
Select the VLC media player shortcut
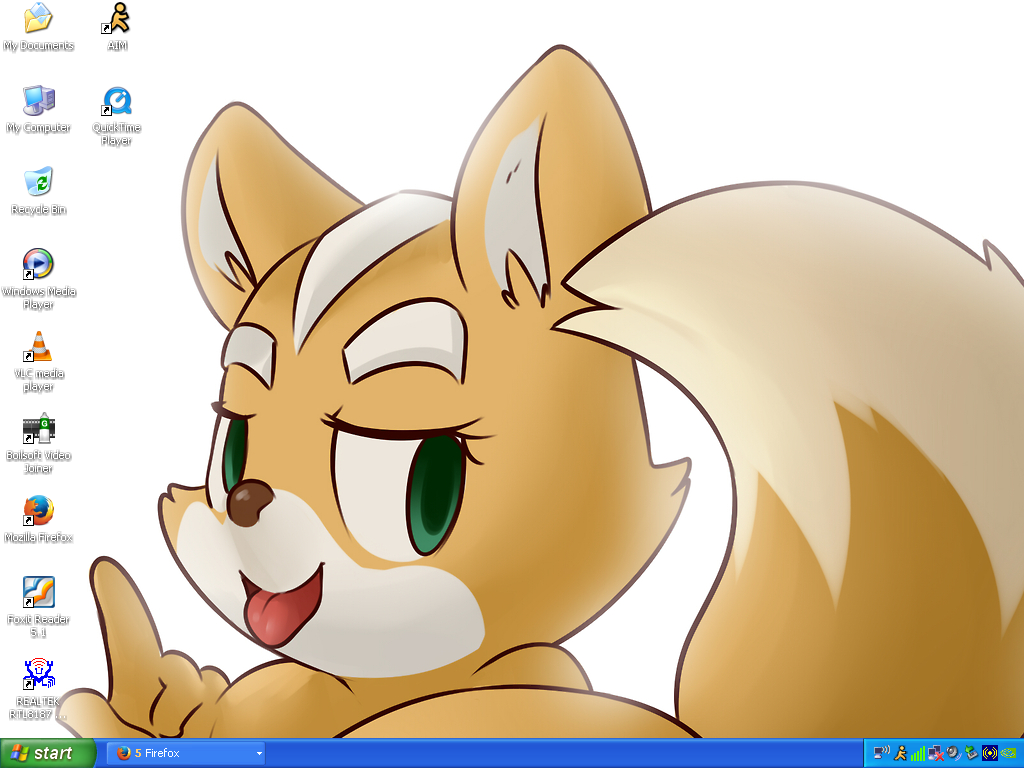coord(38,347)
